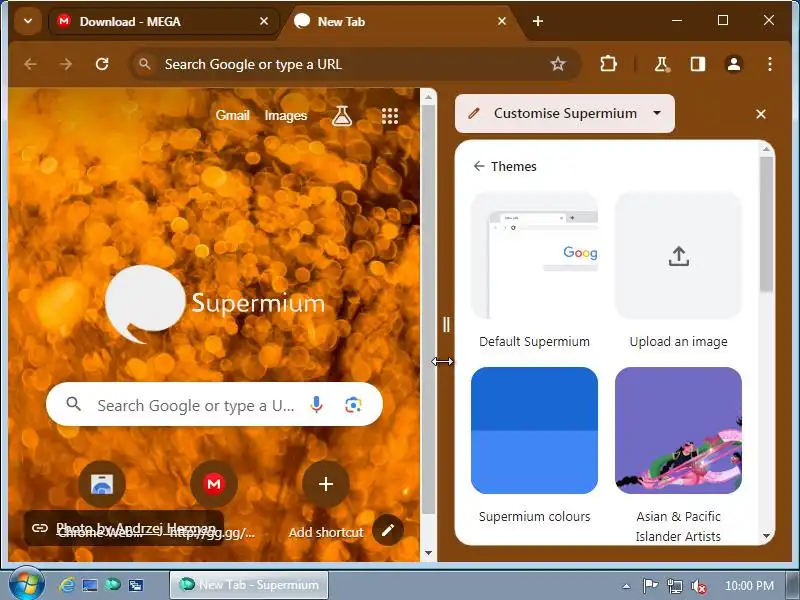Click the address bar search field

[x=354, y=64]
